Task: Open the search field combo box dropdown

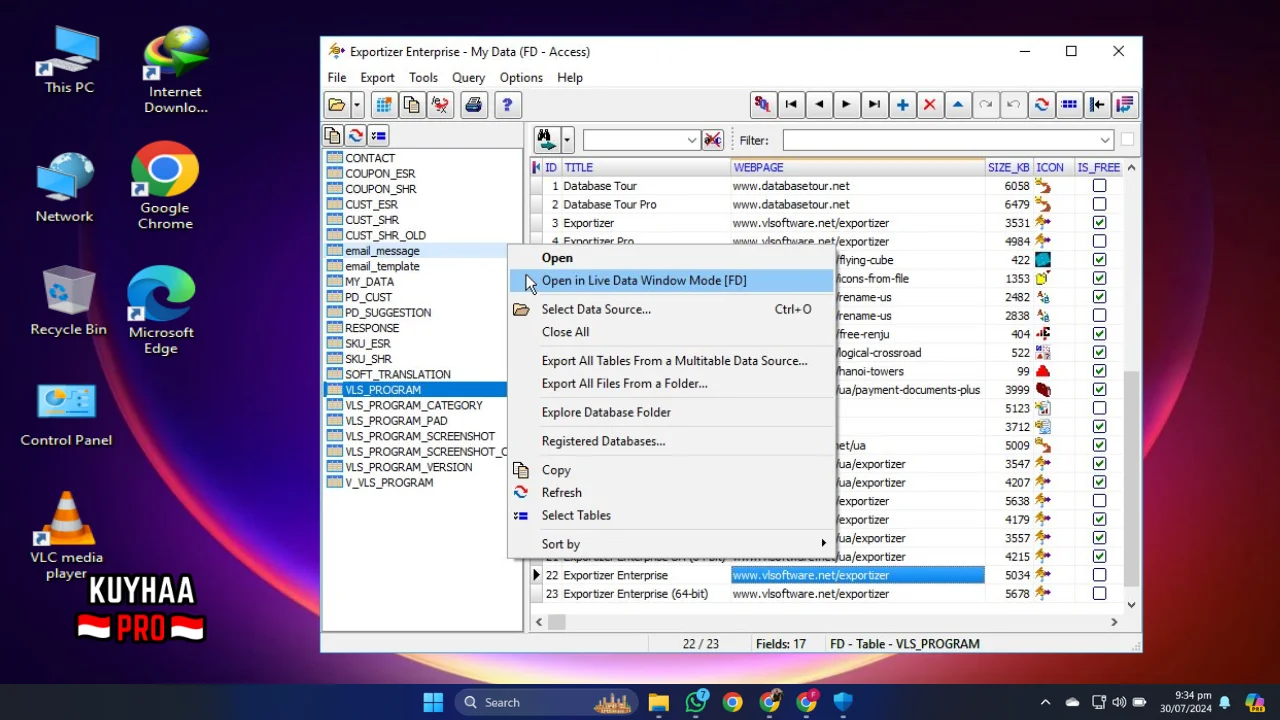Action: [x=691, y=141]
